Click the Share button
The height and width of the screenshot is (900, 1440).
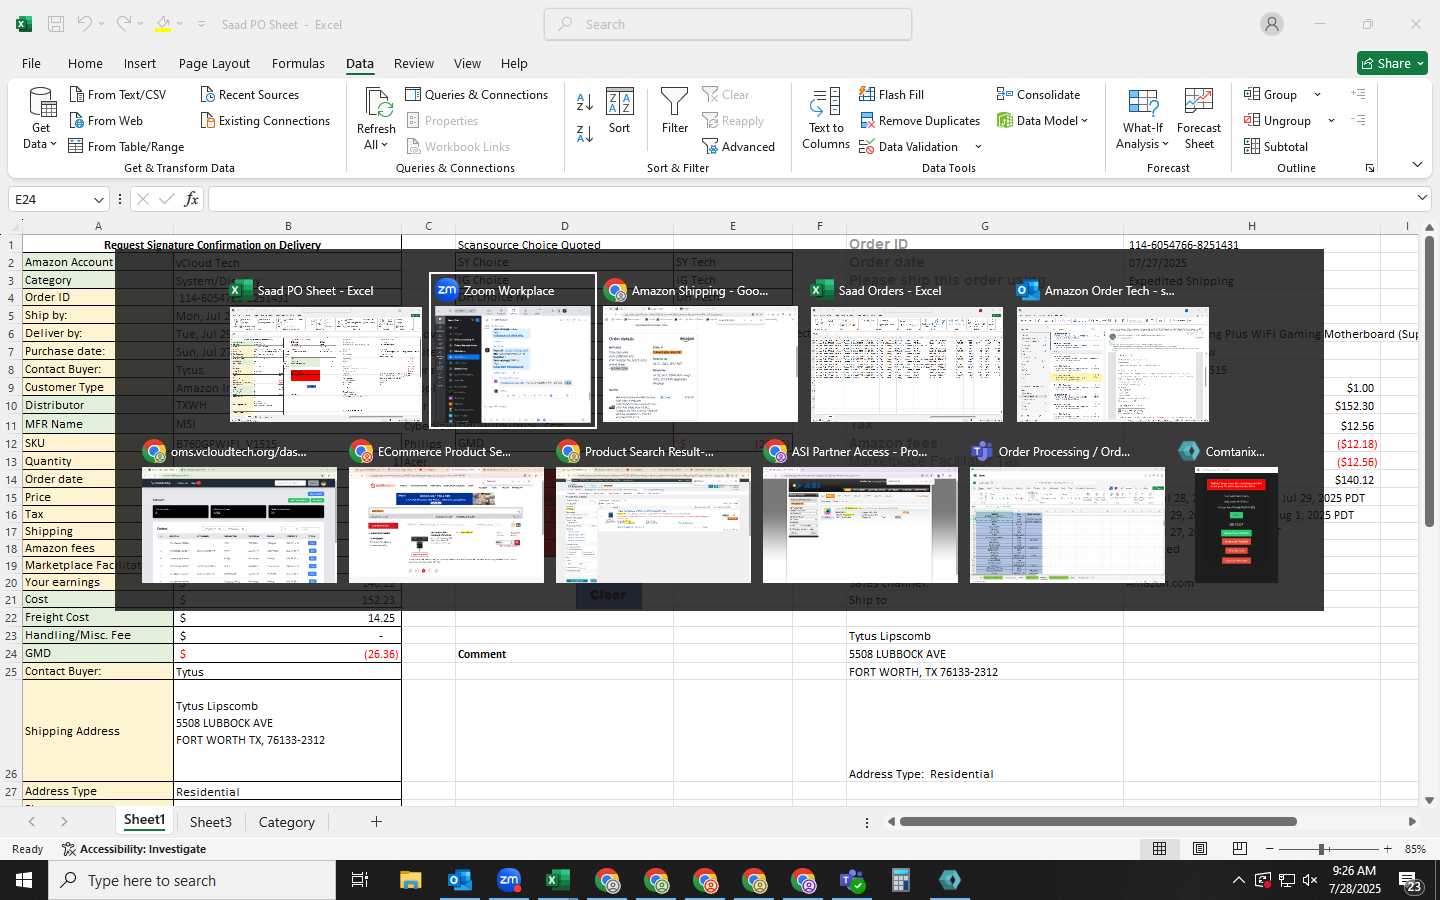click(1392, 63)
